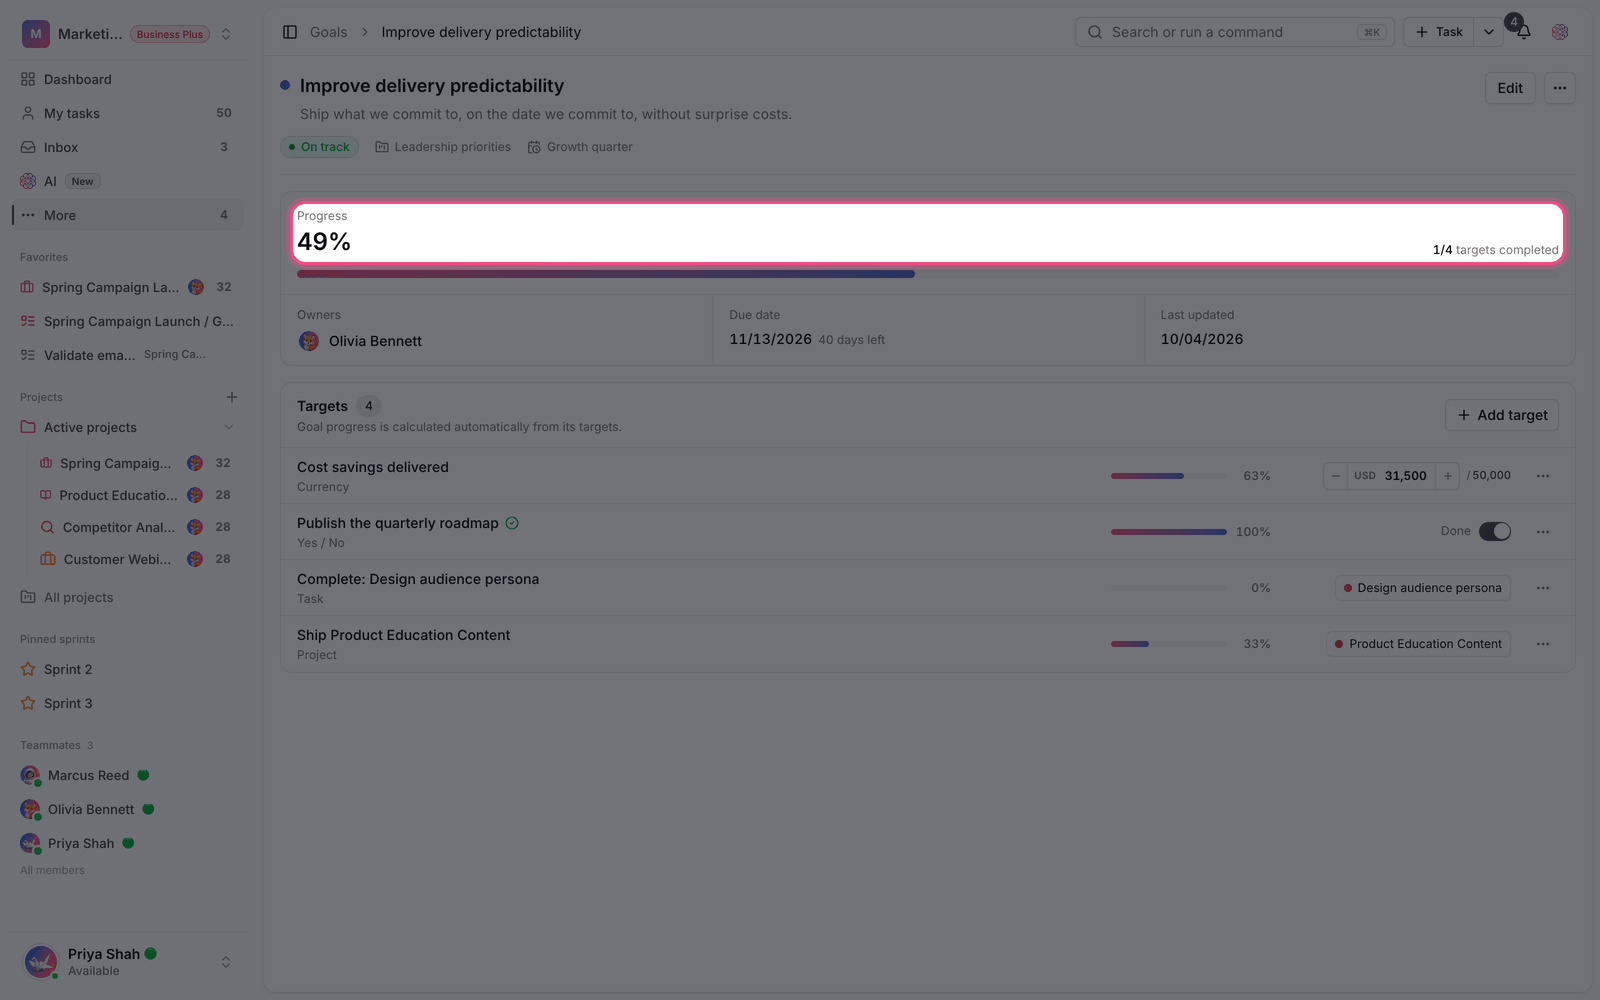Edit the USD 31,500 value field
Viewport: 1600px width, 1000px height.
1392,476
